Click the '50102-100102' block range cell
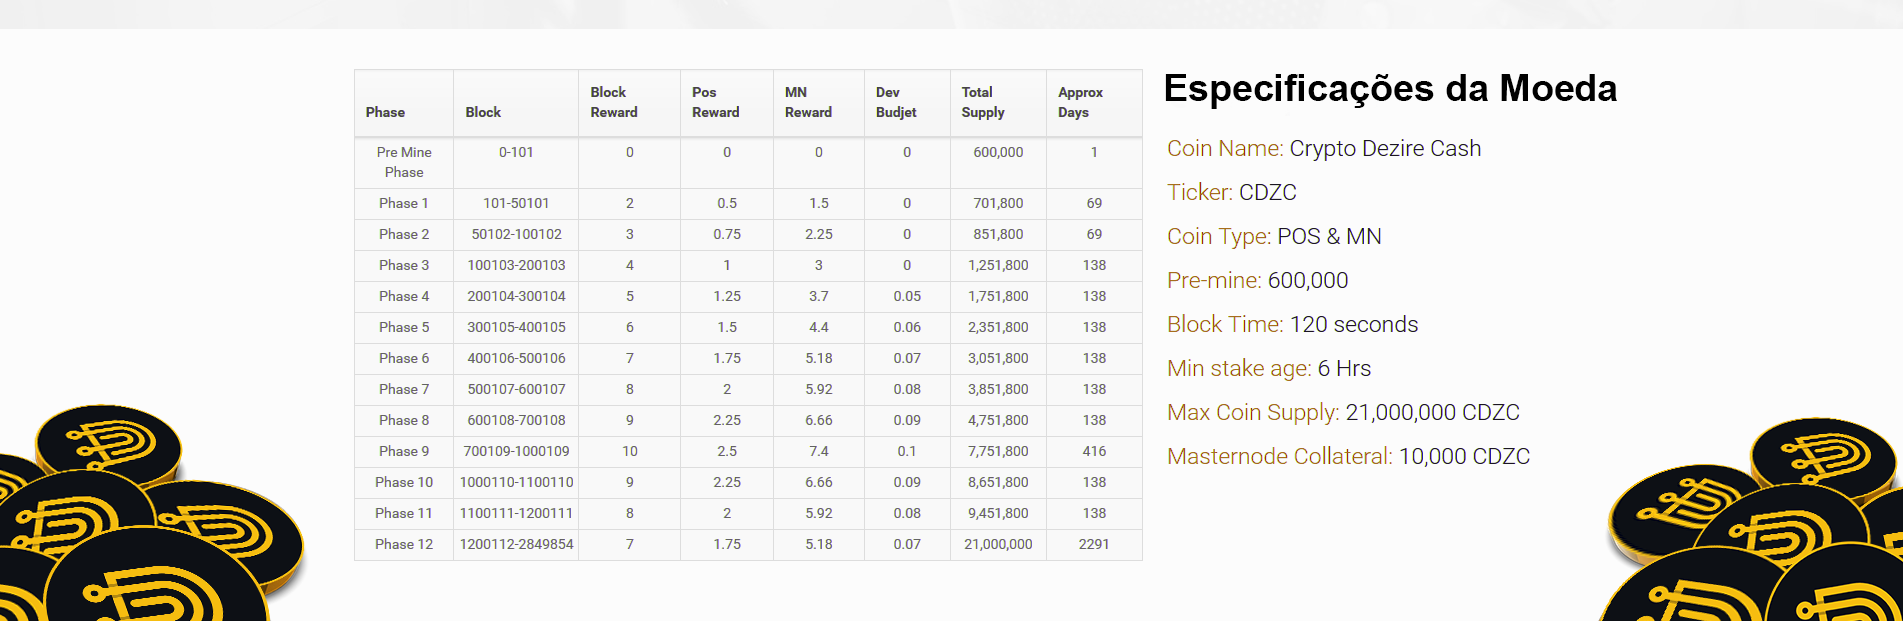The image size is (1903, 621). click(x=516, y=234)
